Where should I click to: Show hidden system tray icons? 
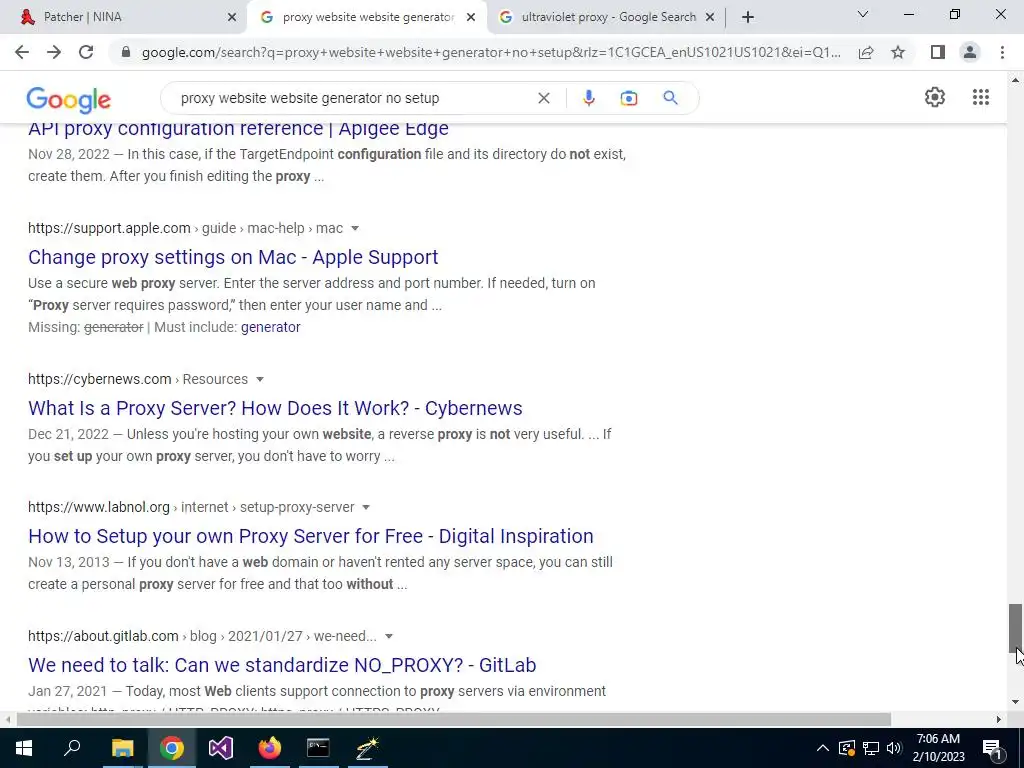[x=823, y=748]
